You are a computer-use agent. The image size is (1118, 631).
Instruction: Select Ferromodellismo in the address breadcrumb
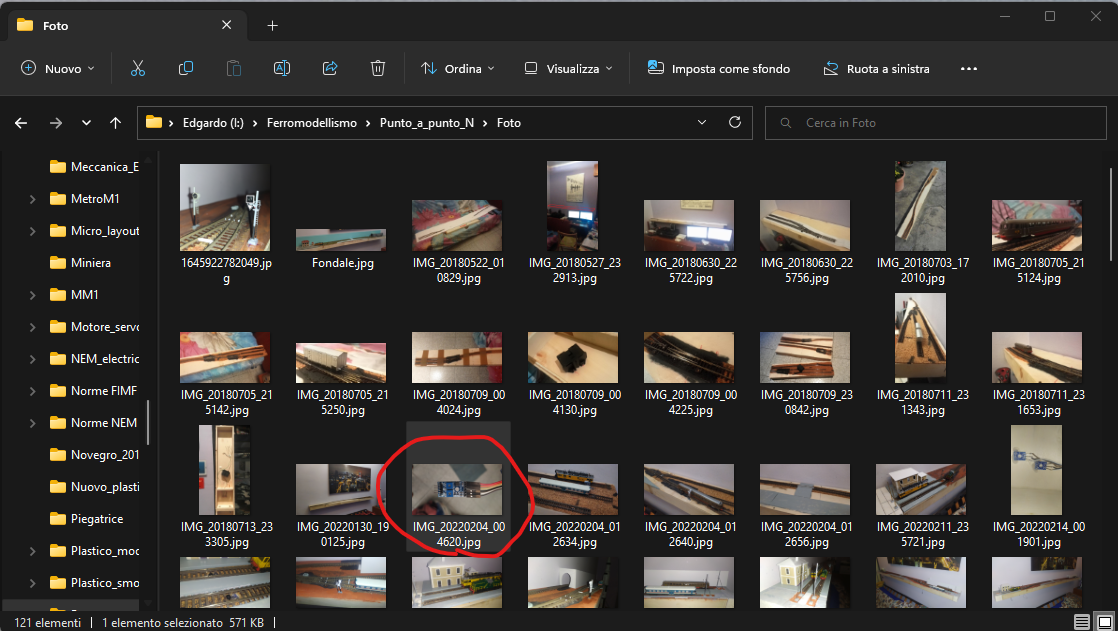(311, 123)
